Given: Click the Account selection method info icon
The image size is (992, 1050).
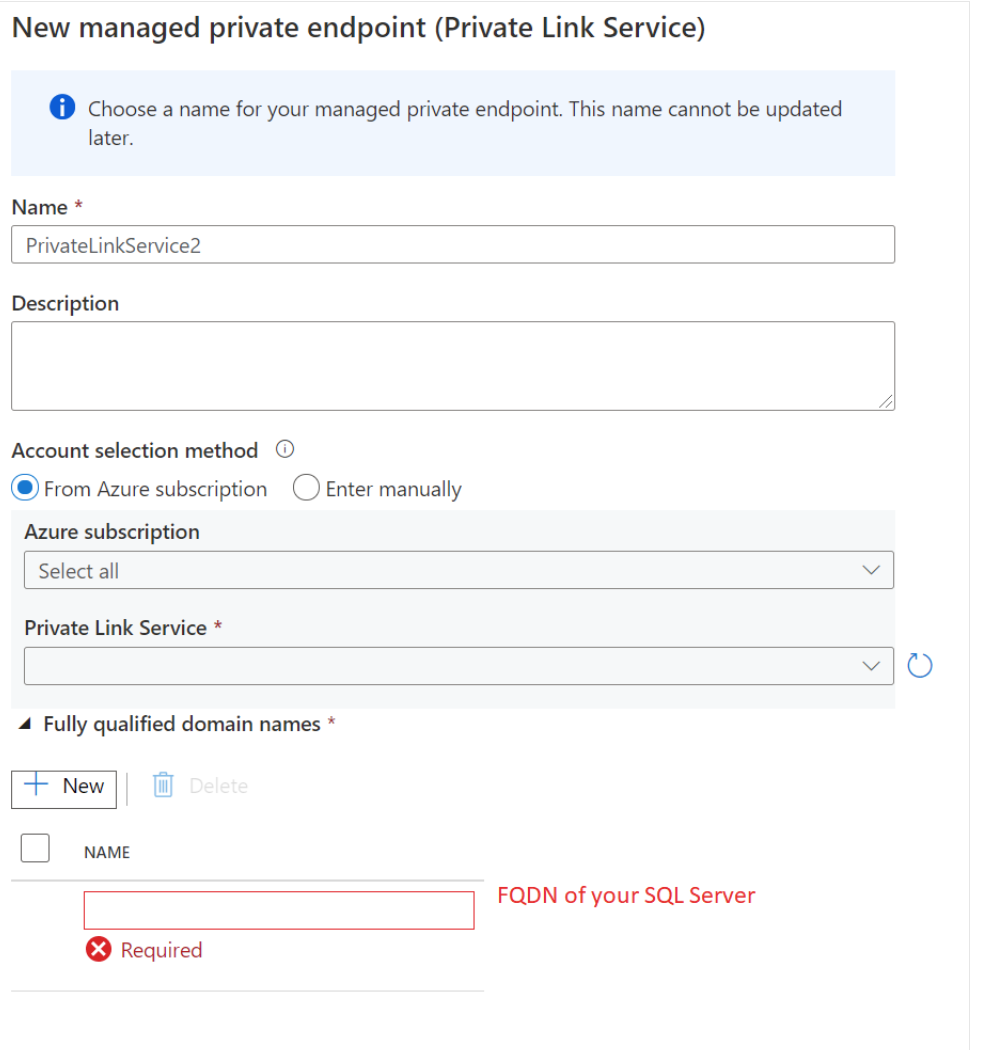Looking at the screenshot, I should (x=285, y=449).
